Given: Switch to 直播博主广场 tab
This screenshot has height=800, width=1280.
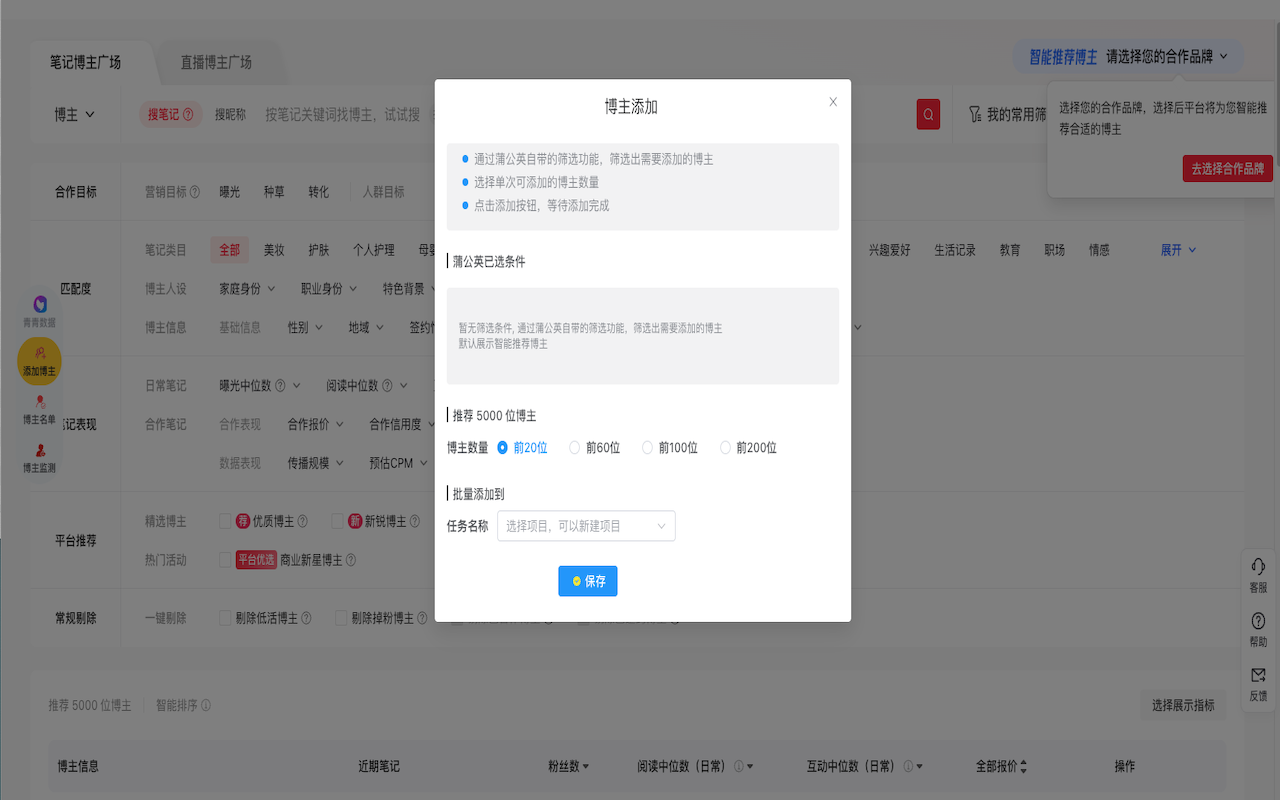Looking at the screenshot, I should tap(216, 62).
